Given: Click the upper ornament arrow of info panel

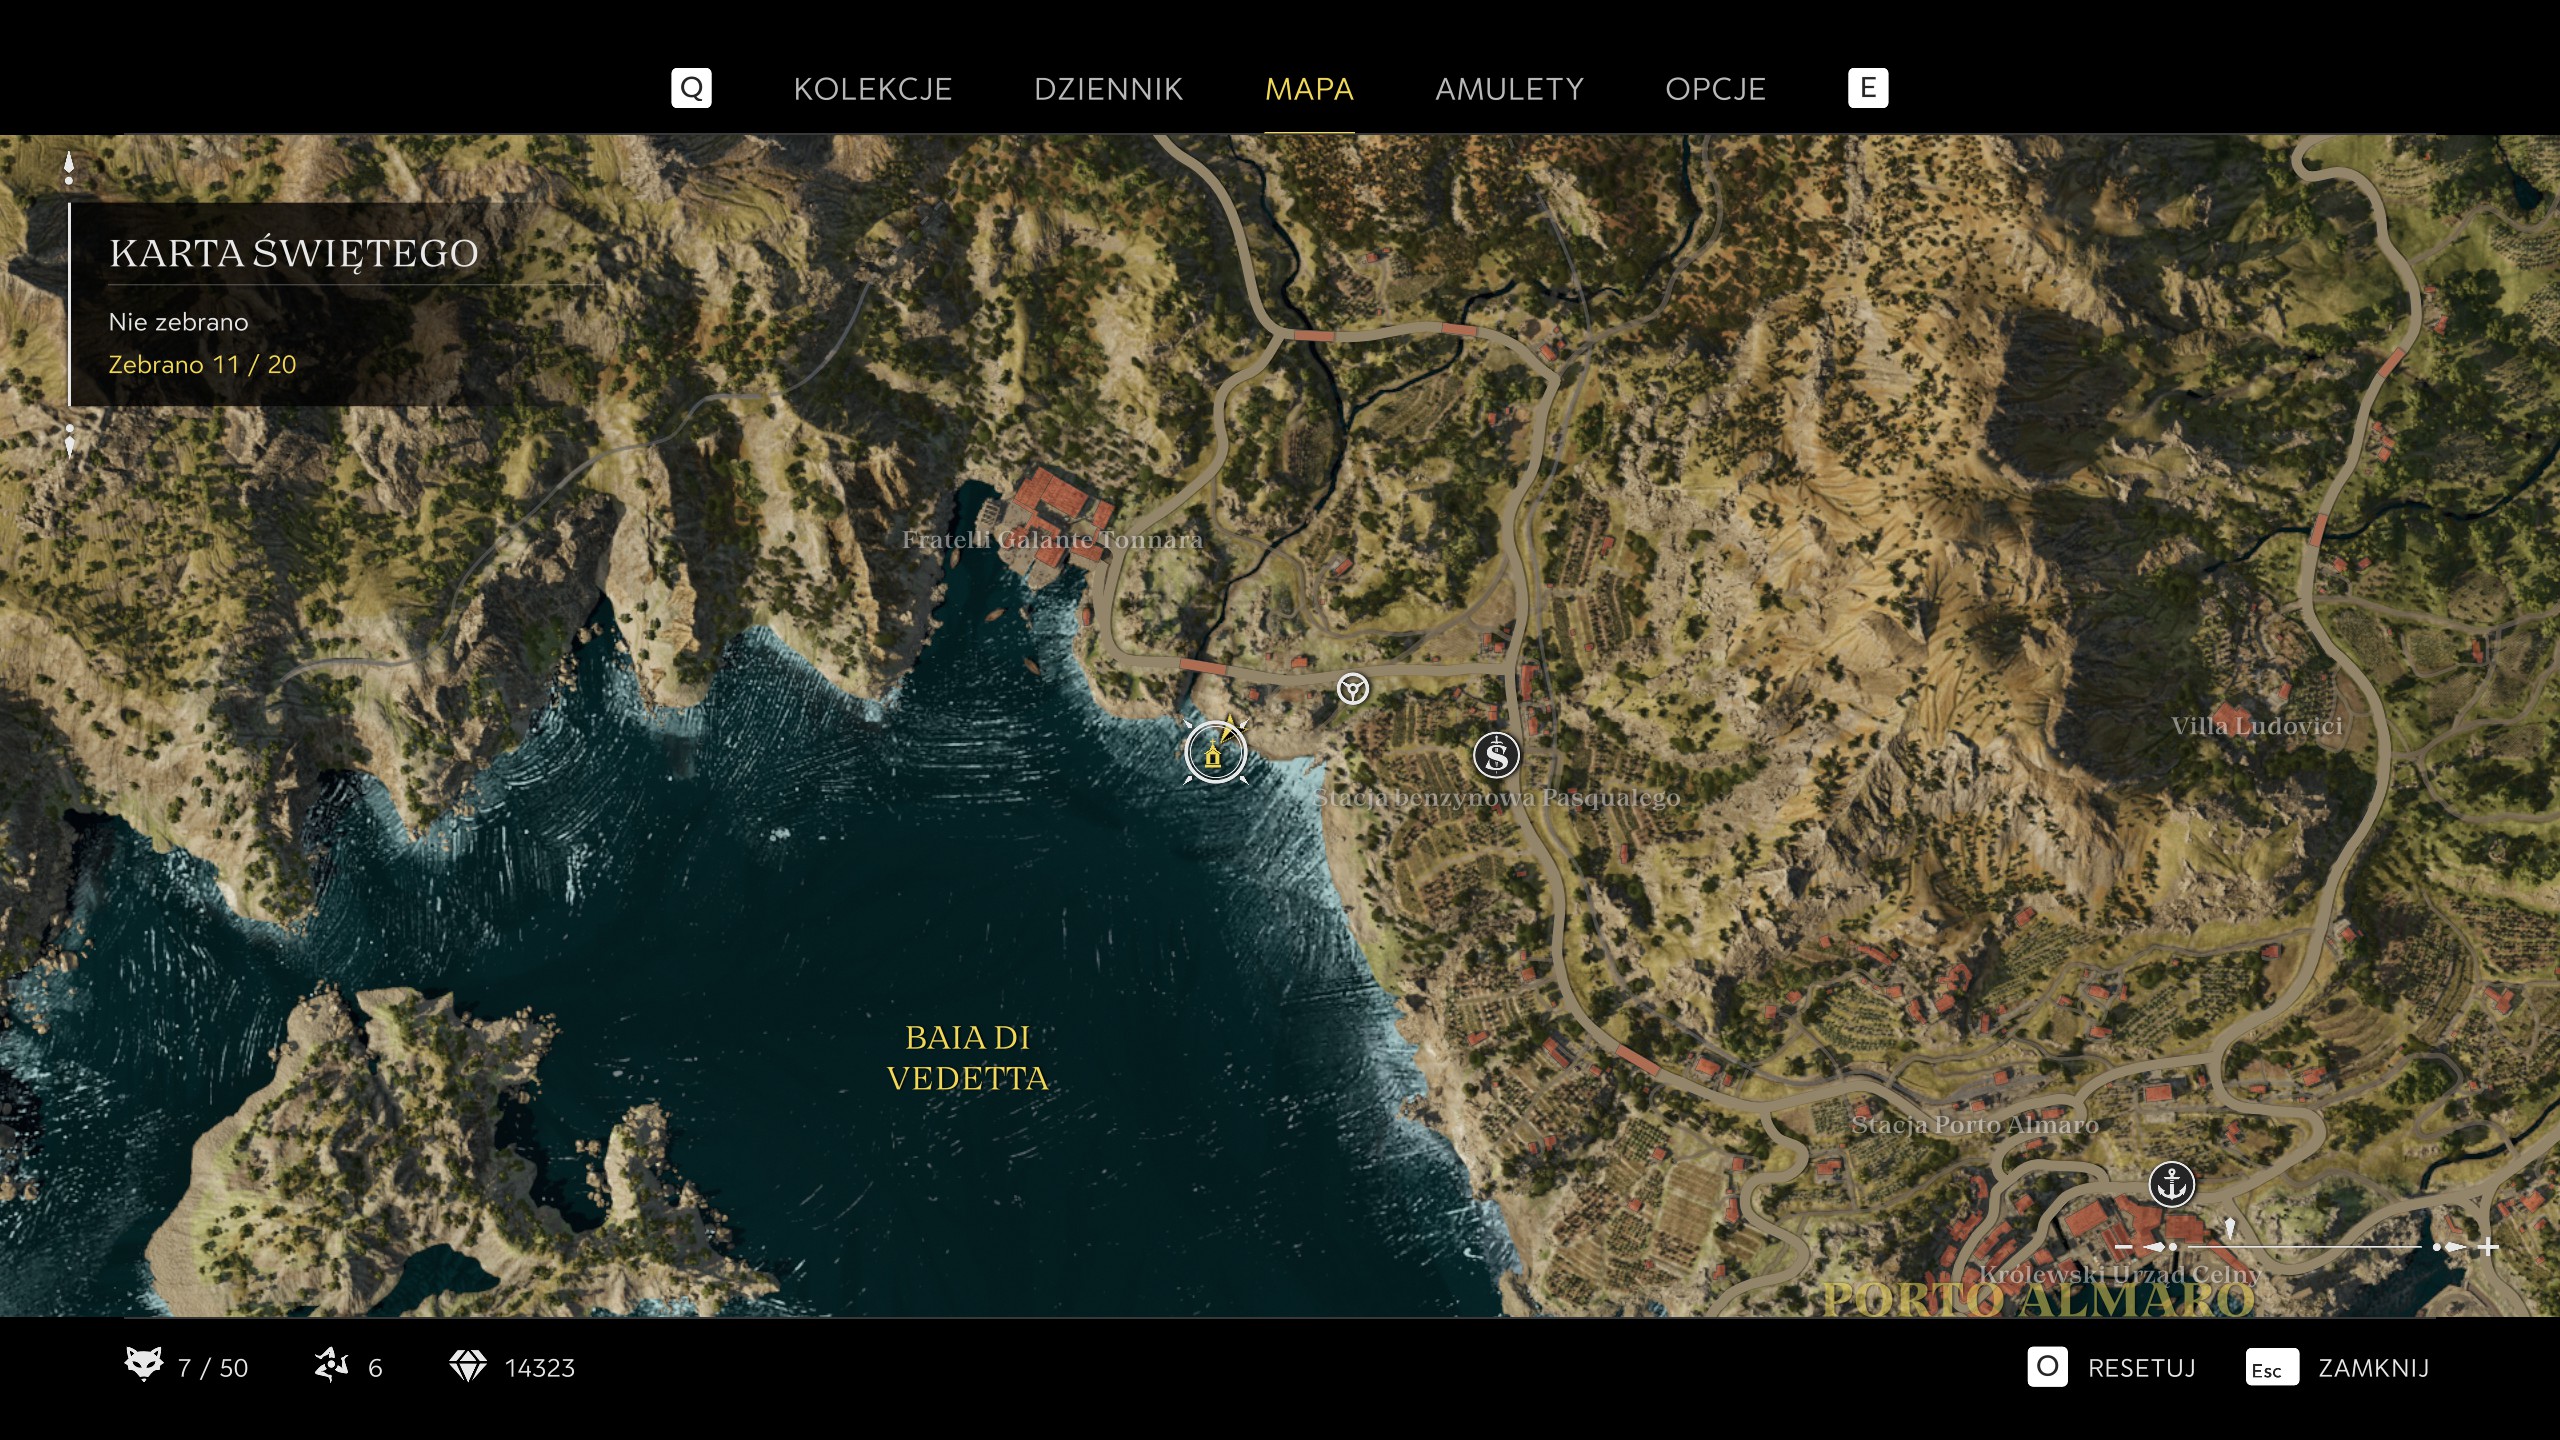Looking at the screenshot, I should click(x=69, y=168).
